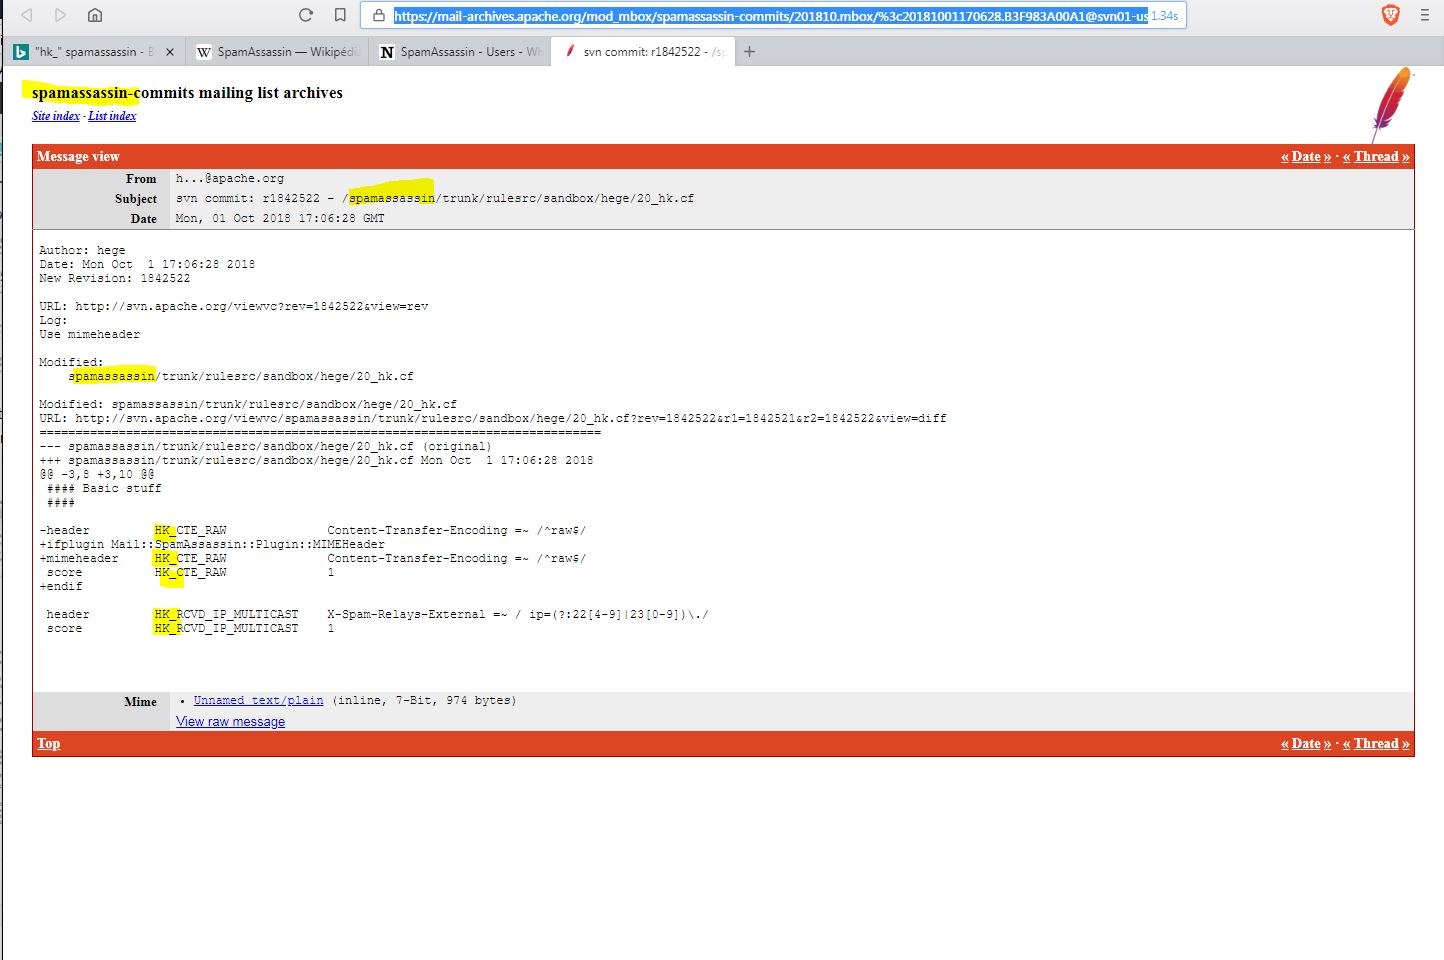Bookmark this page using the bookmark icon
Image resolution: width=1444 pixels, height=960 pixels.
340,15
